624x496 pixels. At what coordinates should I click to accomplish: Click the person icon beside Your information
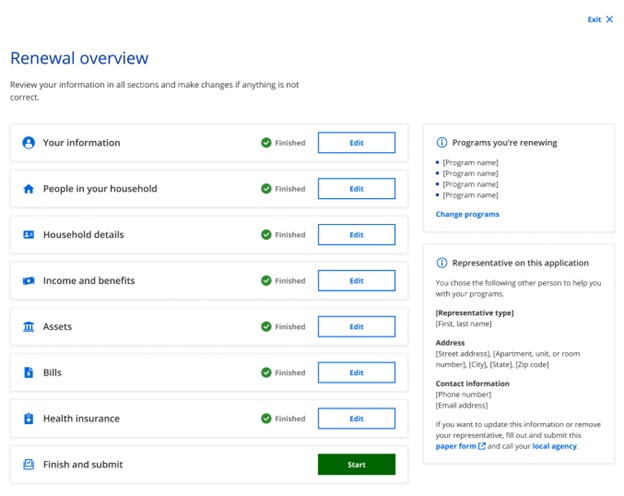point(28,143)
